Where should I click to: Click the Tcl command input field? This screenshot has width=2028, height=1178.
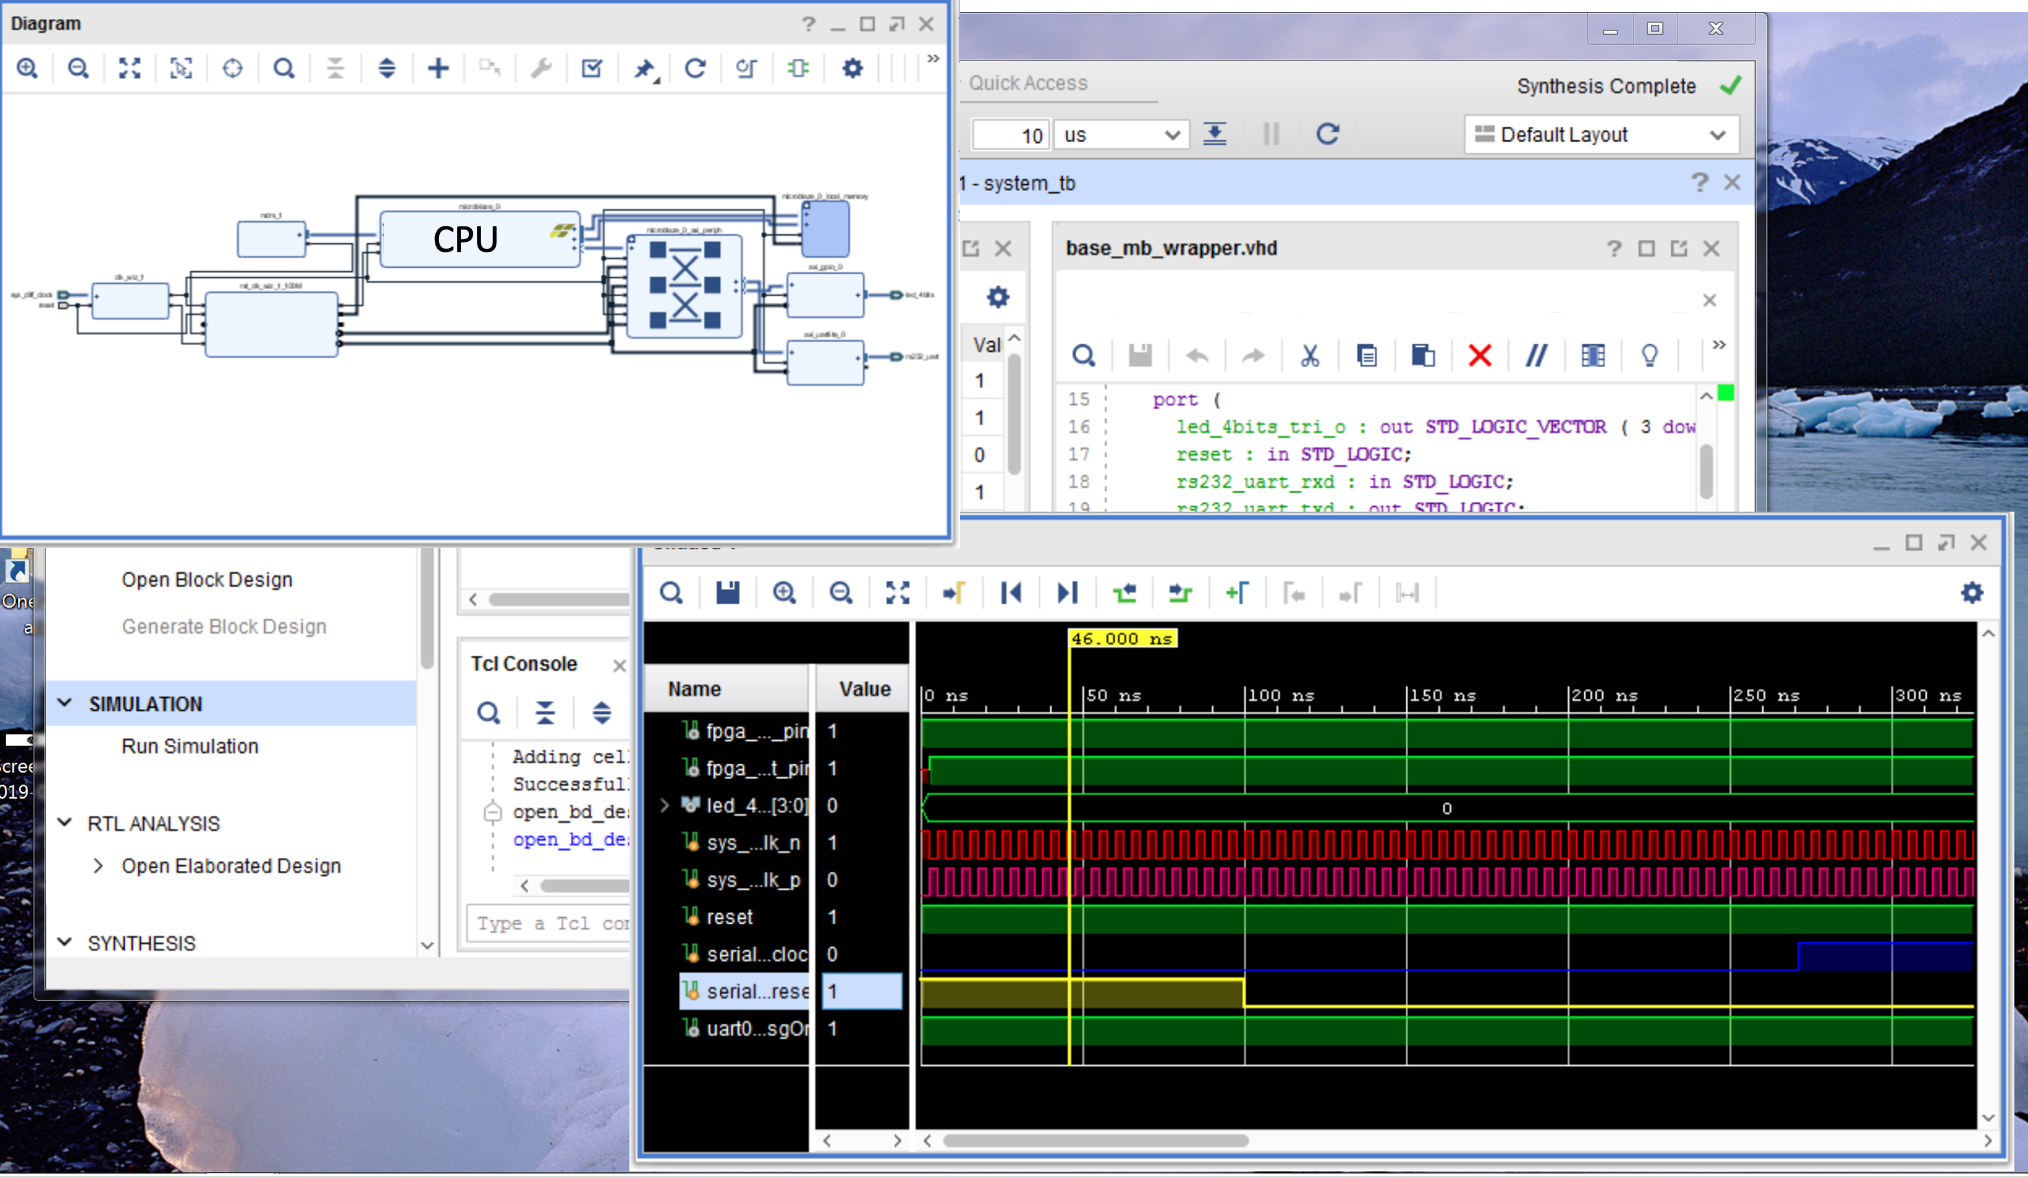pos(550,923)
